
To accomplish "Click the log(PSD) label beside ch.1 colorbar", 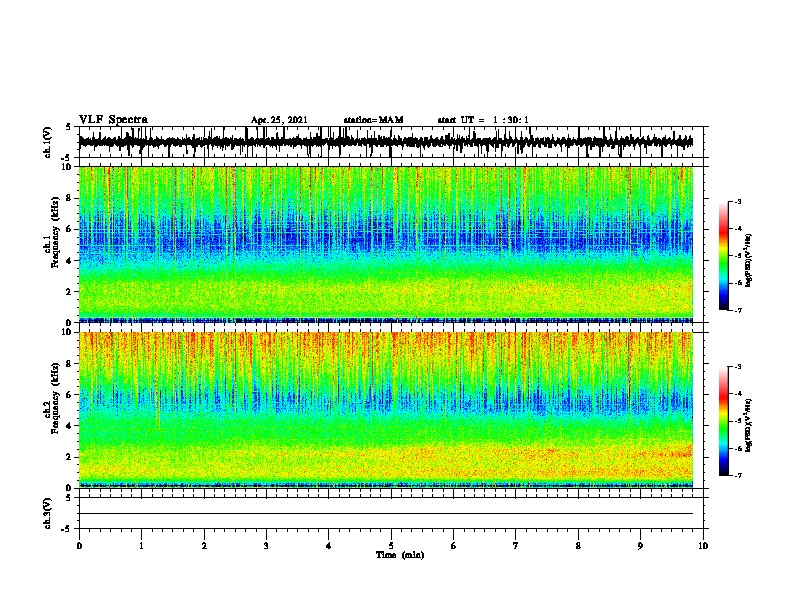I will point(748,261).
